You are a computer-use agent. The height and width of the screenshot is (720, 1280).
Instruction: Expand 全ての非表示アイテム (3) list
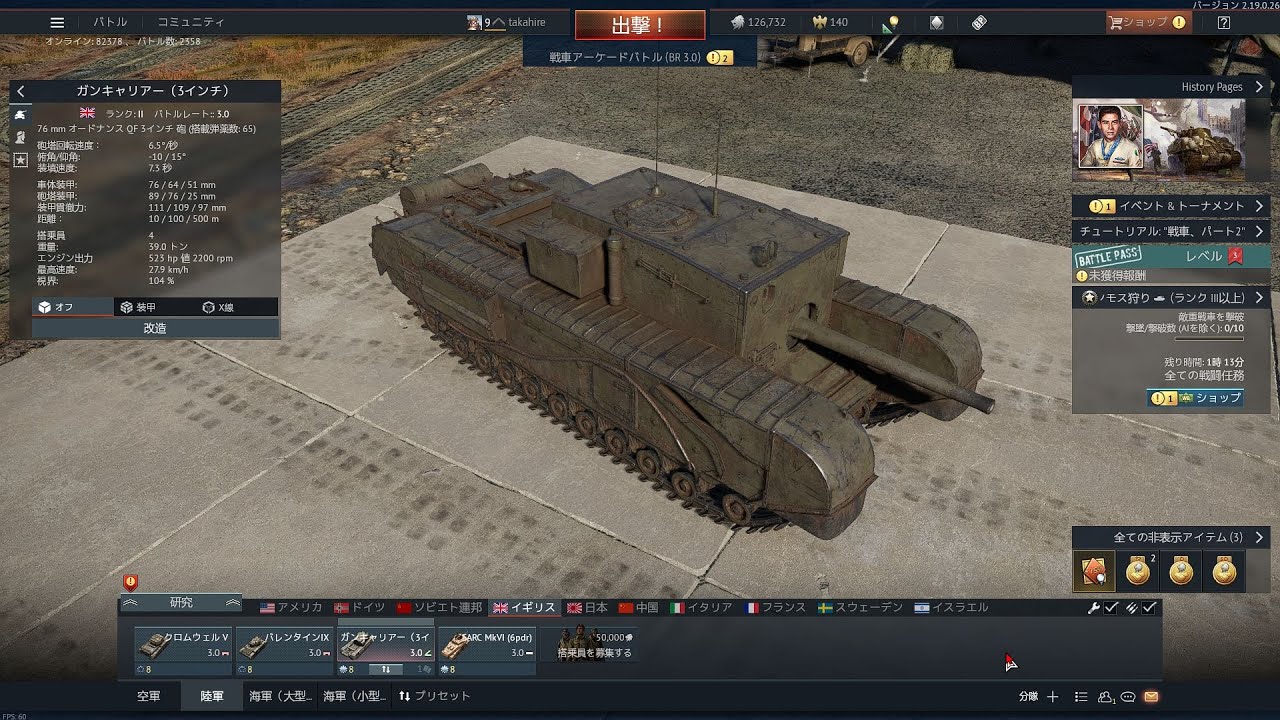coord(1171,537)
